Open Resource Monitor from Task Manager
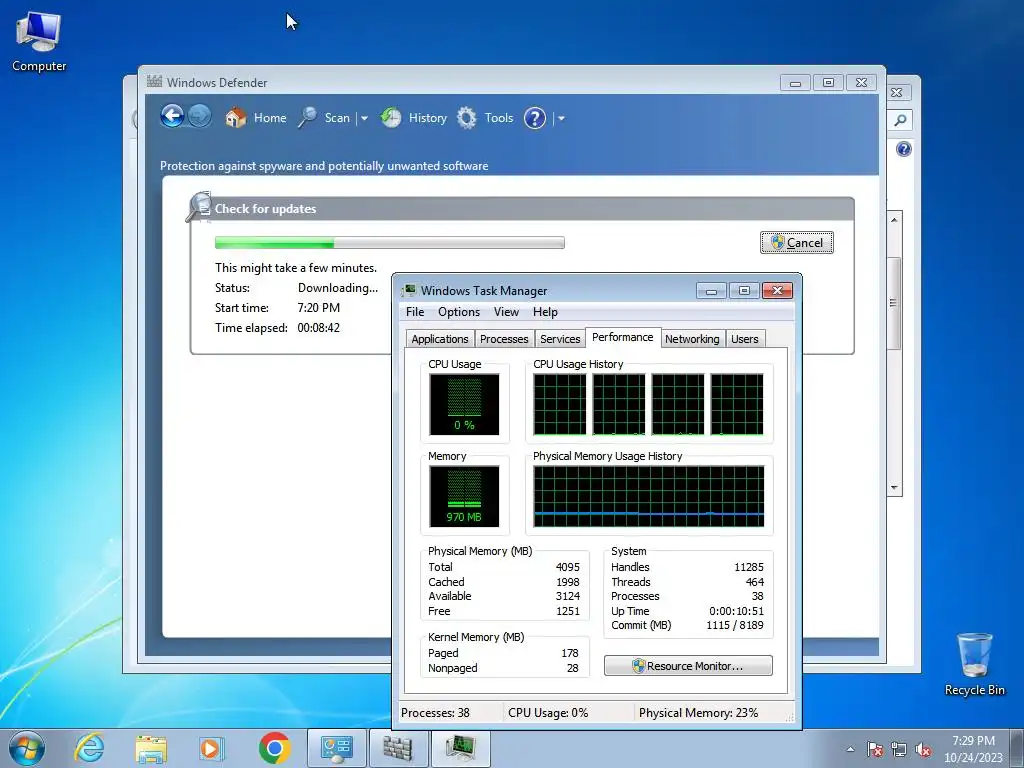This screenshot has height=768, width=1024. coord(688,666)
